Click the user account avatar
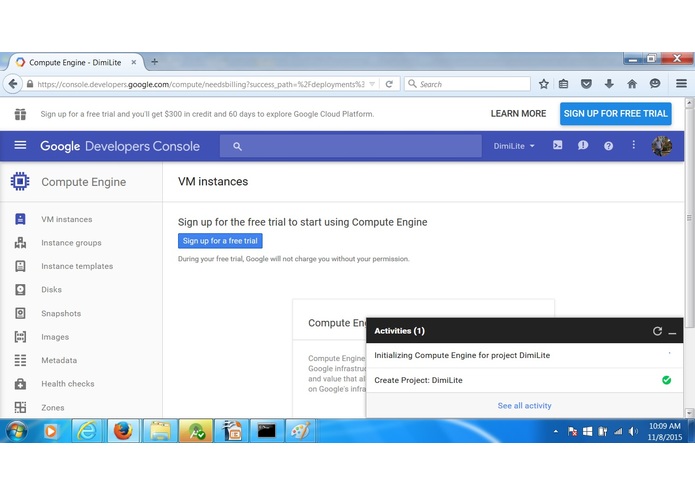 point(662,146)
